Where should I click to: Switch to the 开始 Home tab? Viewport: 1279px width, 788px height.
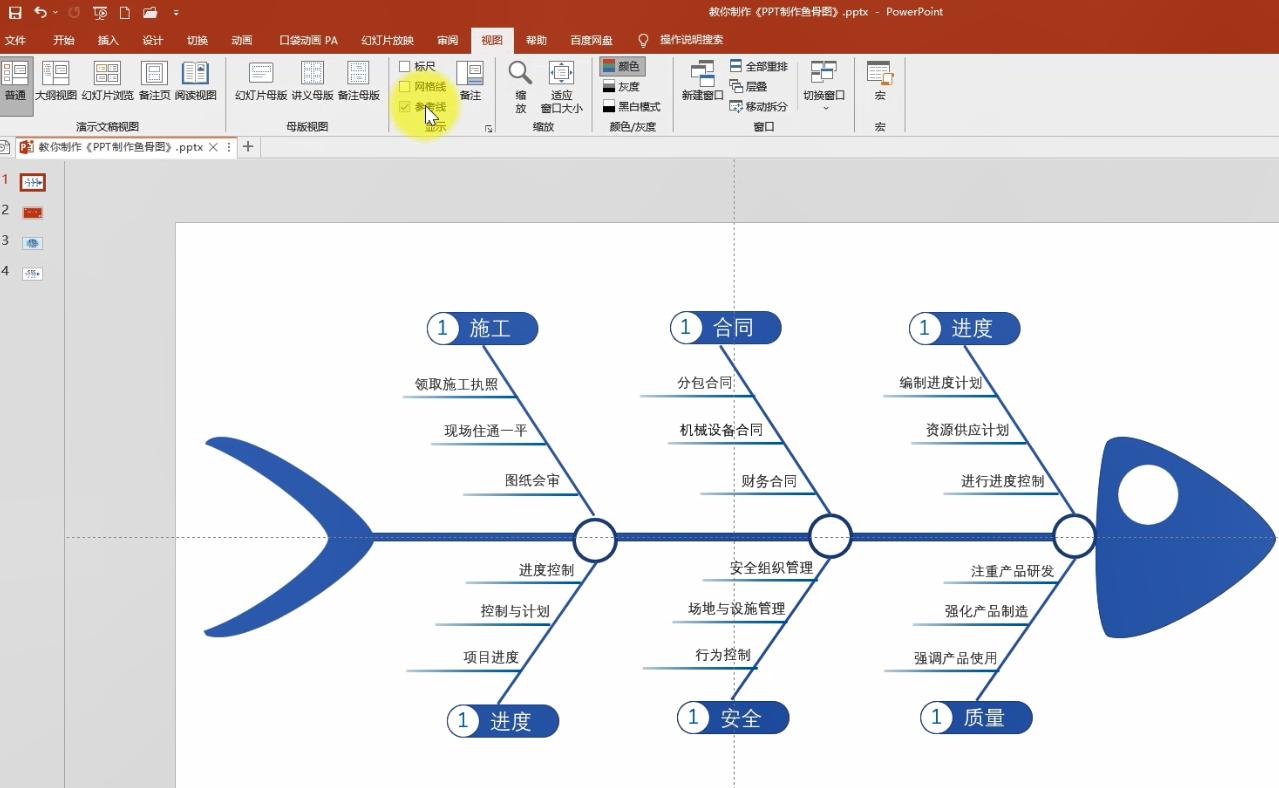tap(64, 40)
